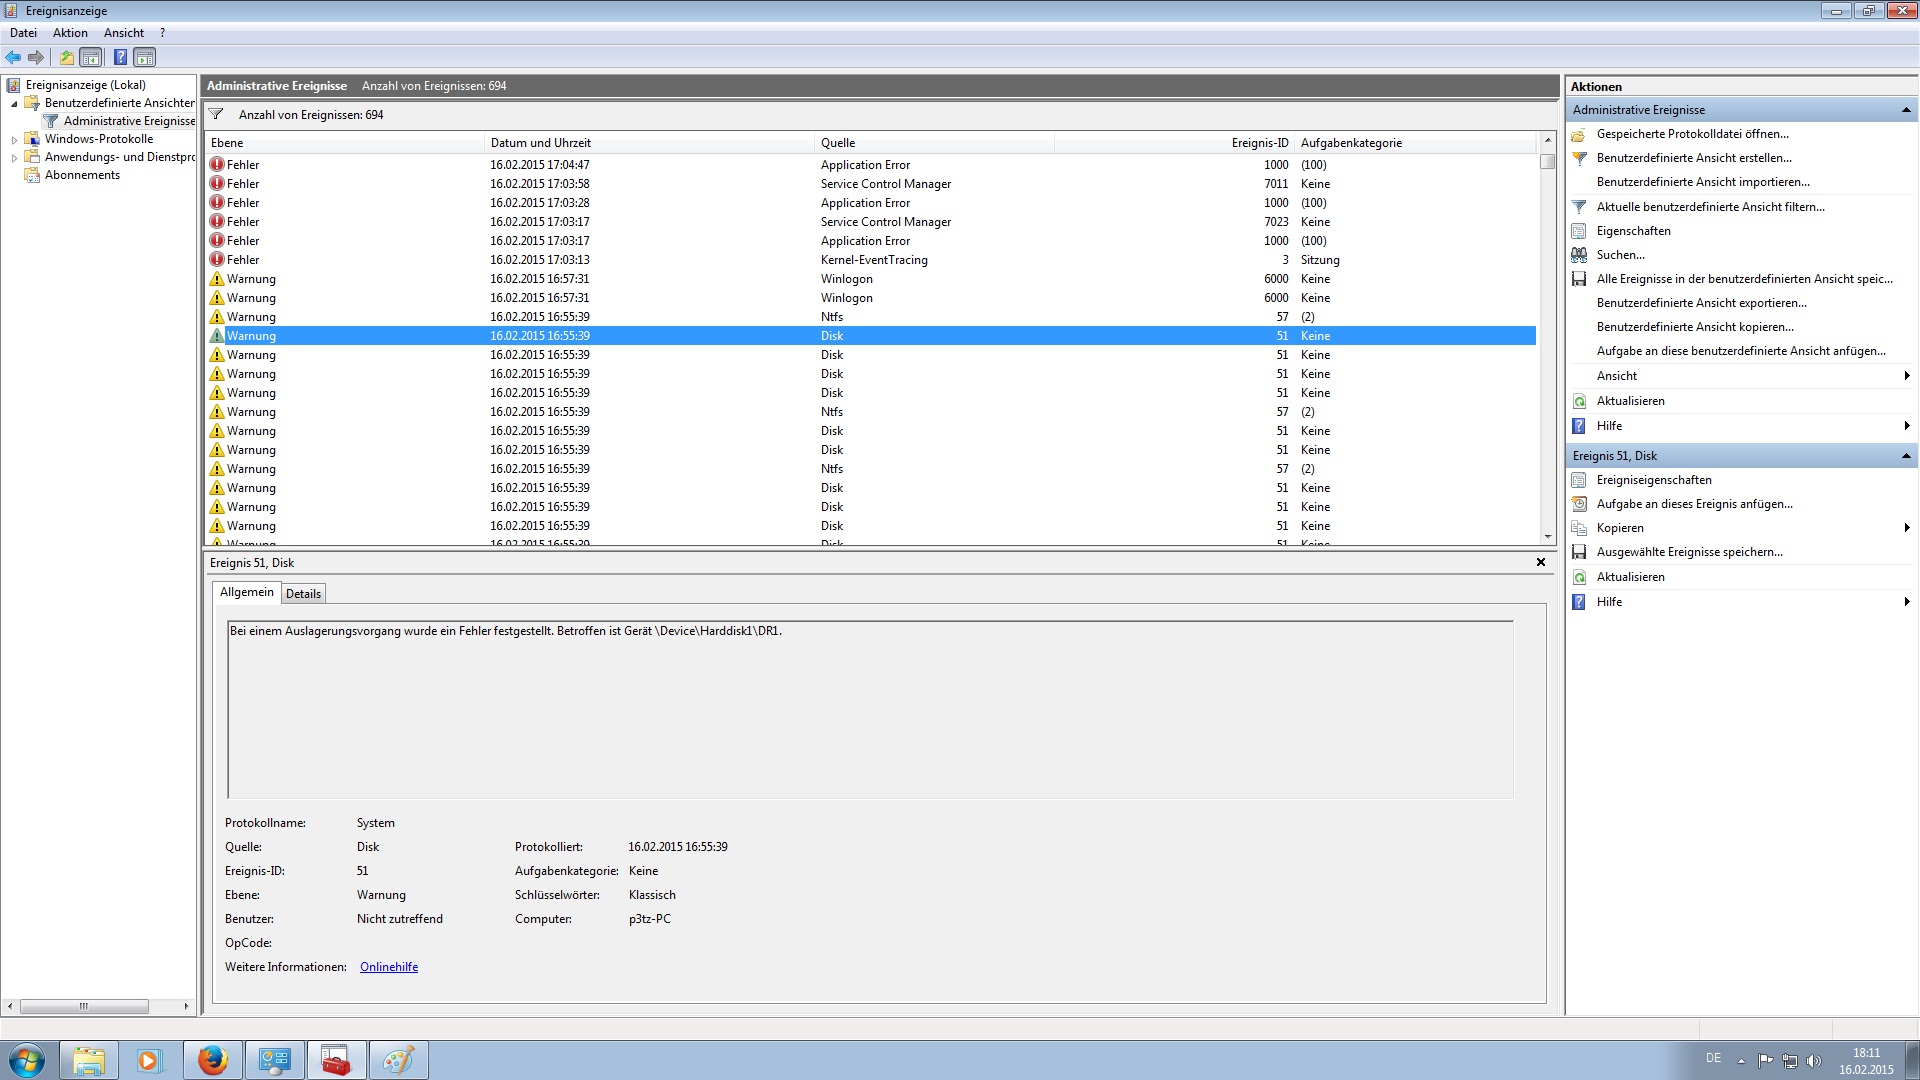Switch to the Details tab
The height and width of the screenshot is (1080, 1920).
pyautogui.click(x=303, y=594)
